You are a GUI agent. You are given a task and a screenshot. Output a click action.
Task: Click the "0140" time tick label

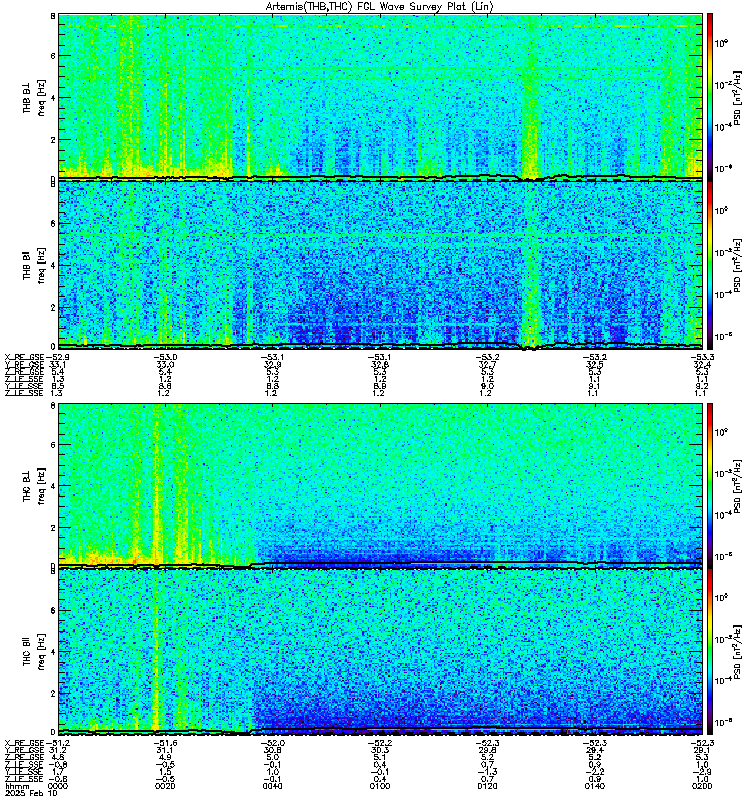pyautogui.click(x=594, y=786)
